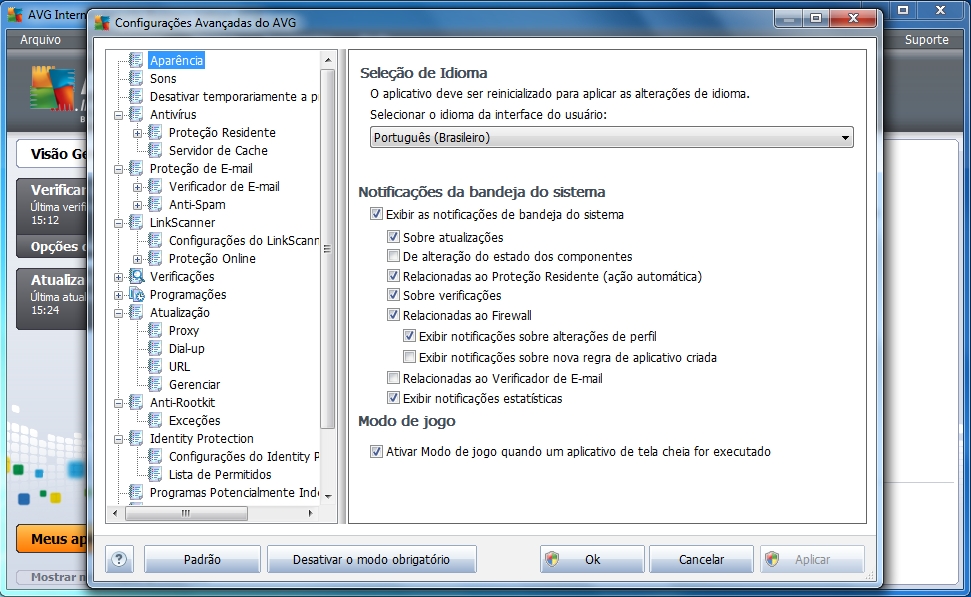This screenshot has width=971, height=597.
Task: Enable De alteração do estado dos componentes
Action: coord(393,256)
